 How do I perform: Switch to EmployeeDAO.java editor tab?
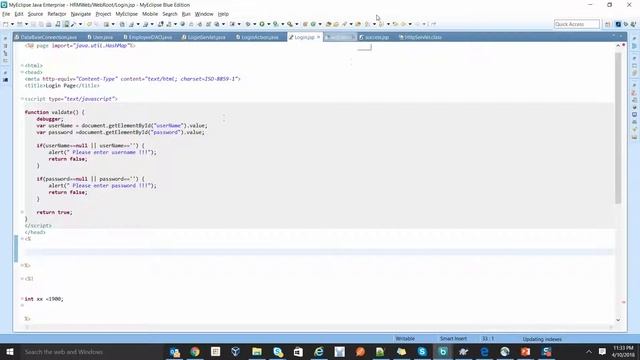pyautogui.click(x=148, y=37)
